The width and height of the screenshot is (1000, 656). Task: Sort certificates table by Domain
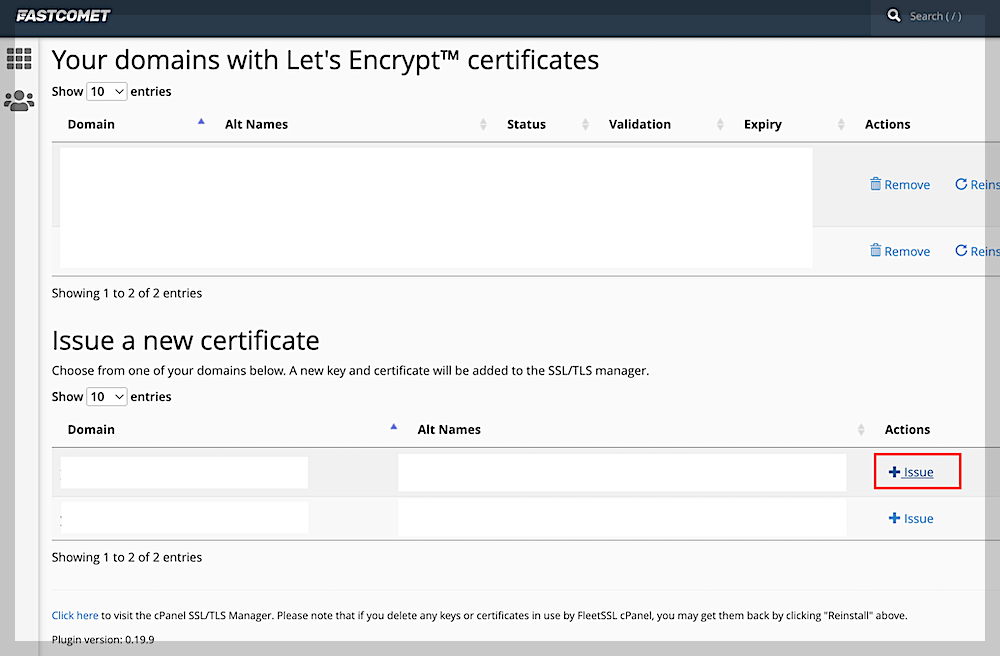click(91, 124)
